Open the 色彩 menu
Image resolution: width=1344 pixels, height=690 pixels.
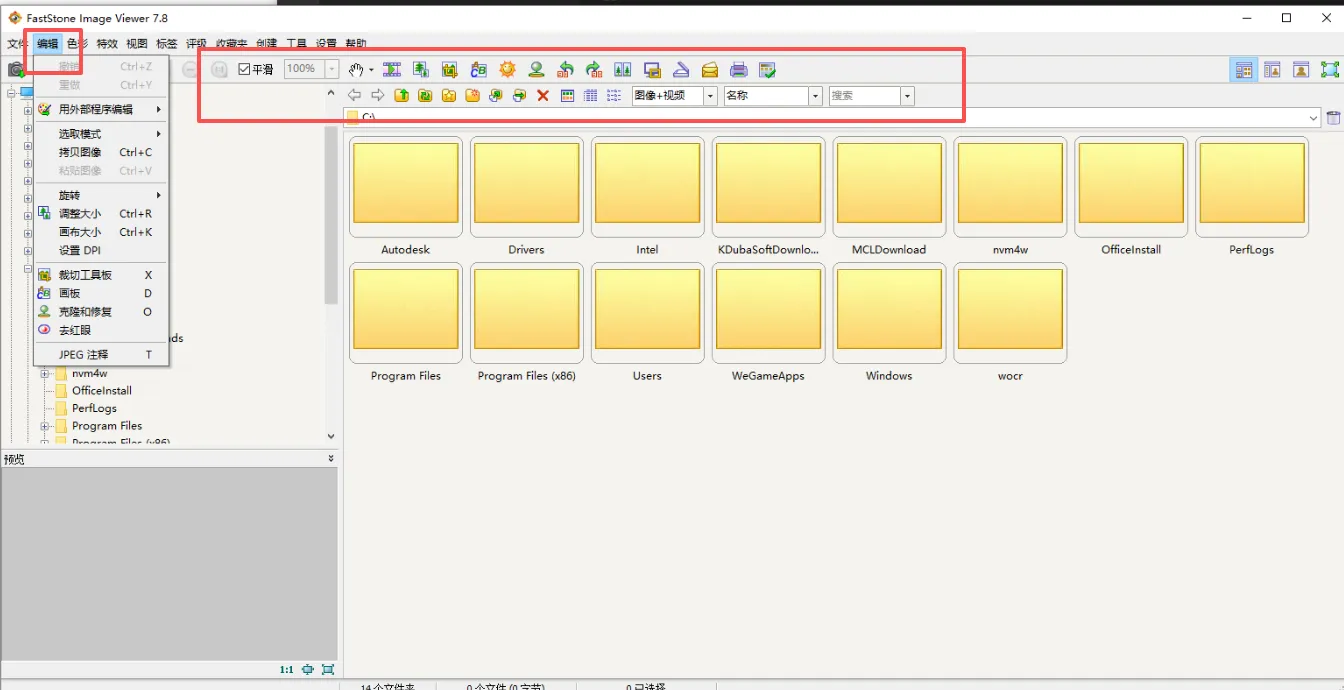pos(77,44)
